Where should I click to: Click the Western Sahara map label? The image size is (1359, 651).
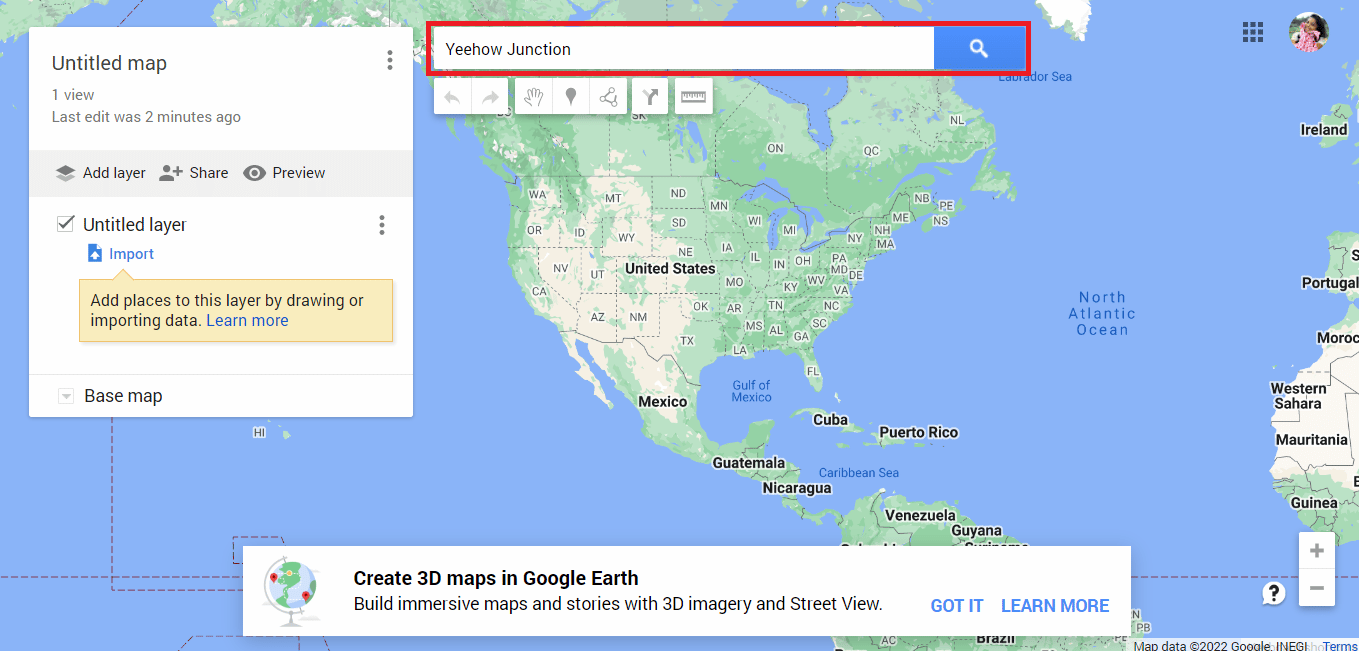point(1298,396)
